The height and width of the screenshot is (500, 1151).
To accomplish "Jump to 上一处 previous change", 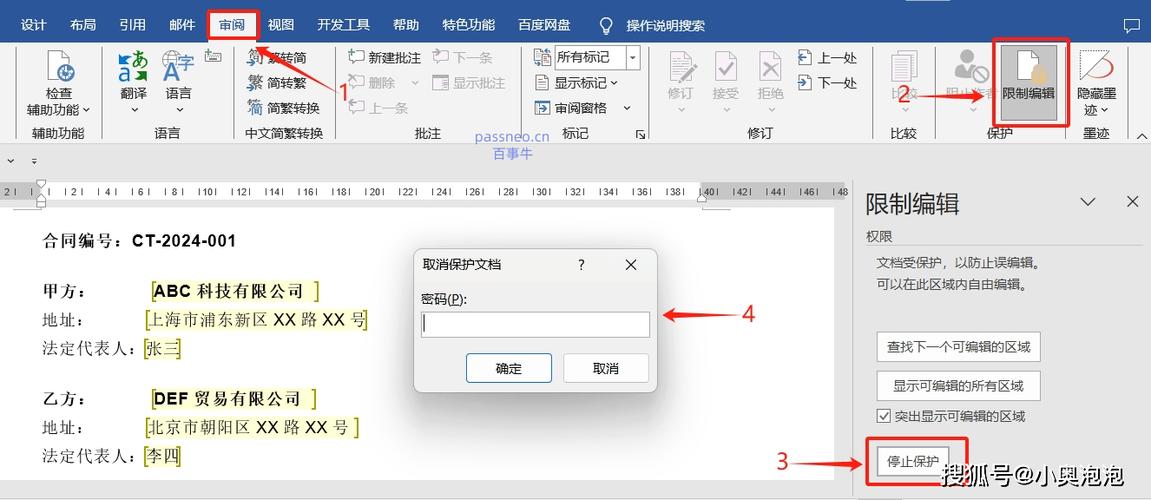I will [827, 57].
